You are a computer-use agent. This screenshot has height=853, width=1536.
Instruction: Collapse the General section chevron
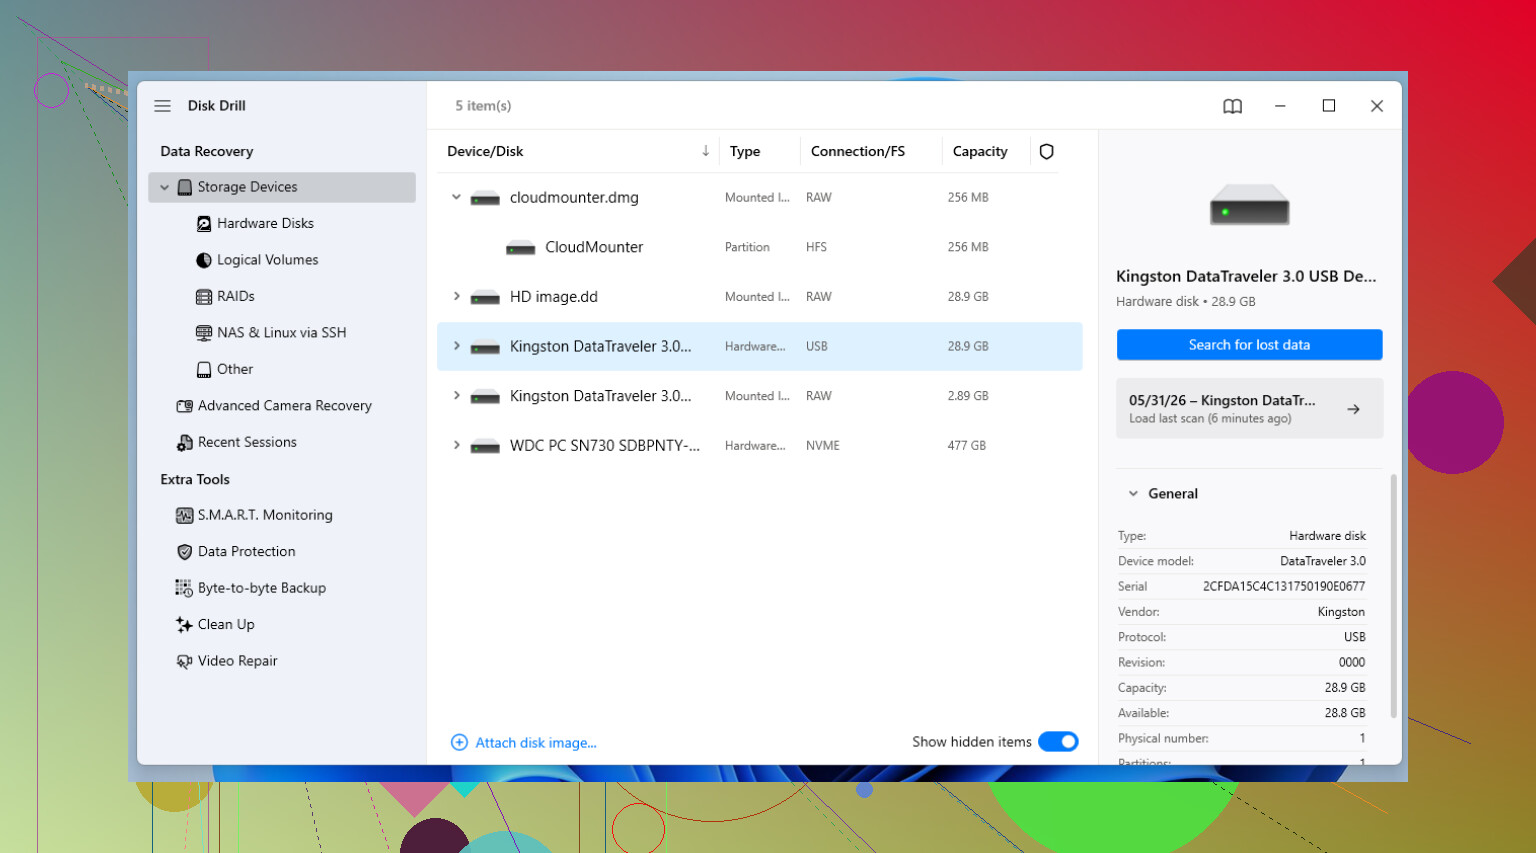click(x=1133, y=494)
